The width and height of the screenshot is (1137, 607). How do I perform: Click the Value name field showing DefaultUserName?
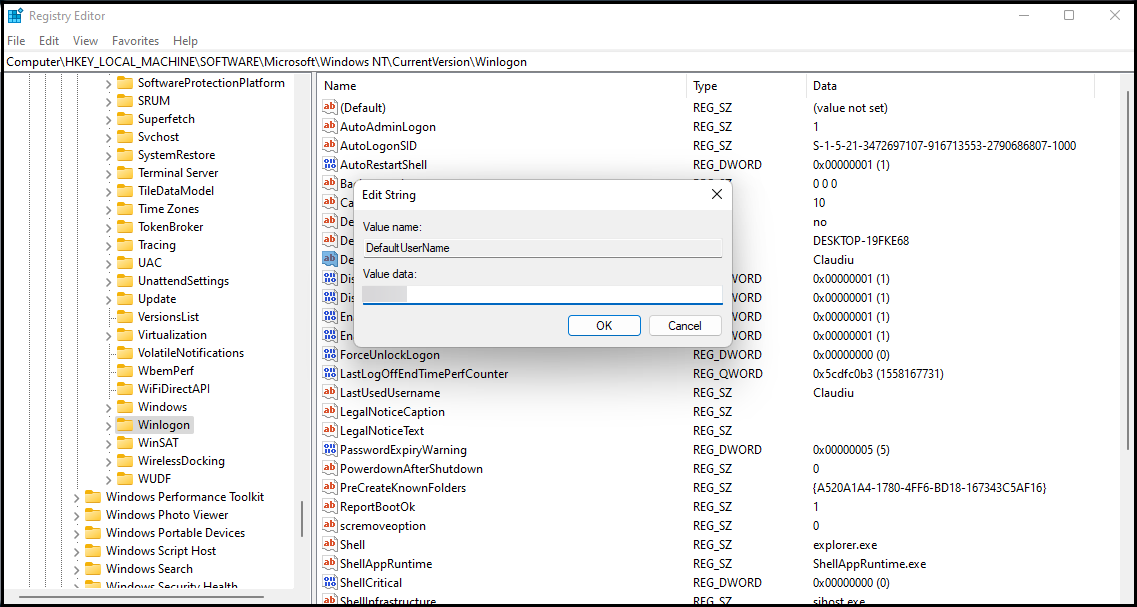(542, 247)
